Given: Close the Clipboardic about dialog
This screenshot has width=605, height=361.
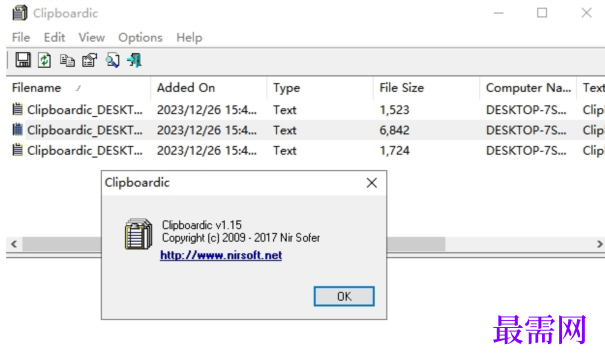Looking at the screenshot, I should click(x=372, y=183).
